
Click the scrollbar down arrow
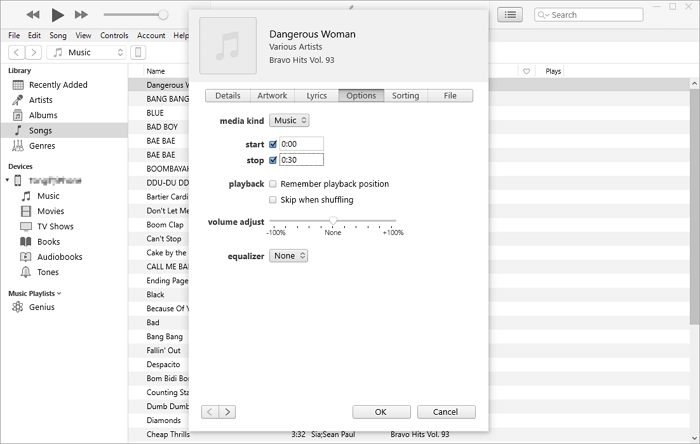(694, 438)
